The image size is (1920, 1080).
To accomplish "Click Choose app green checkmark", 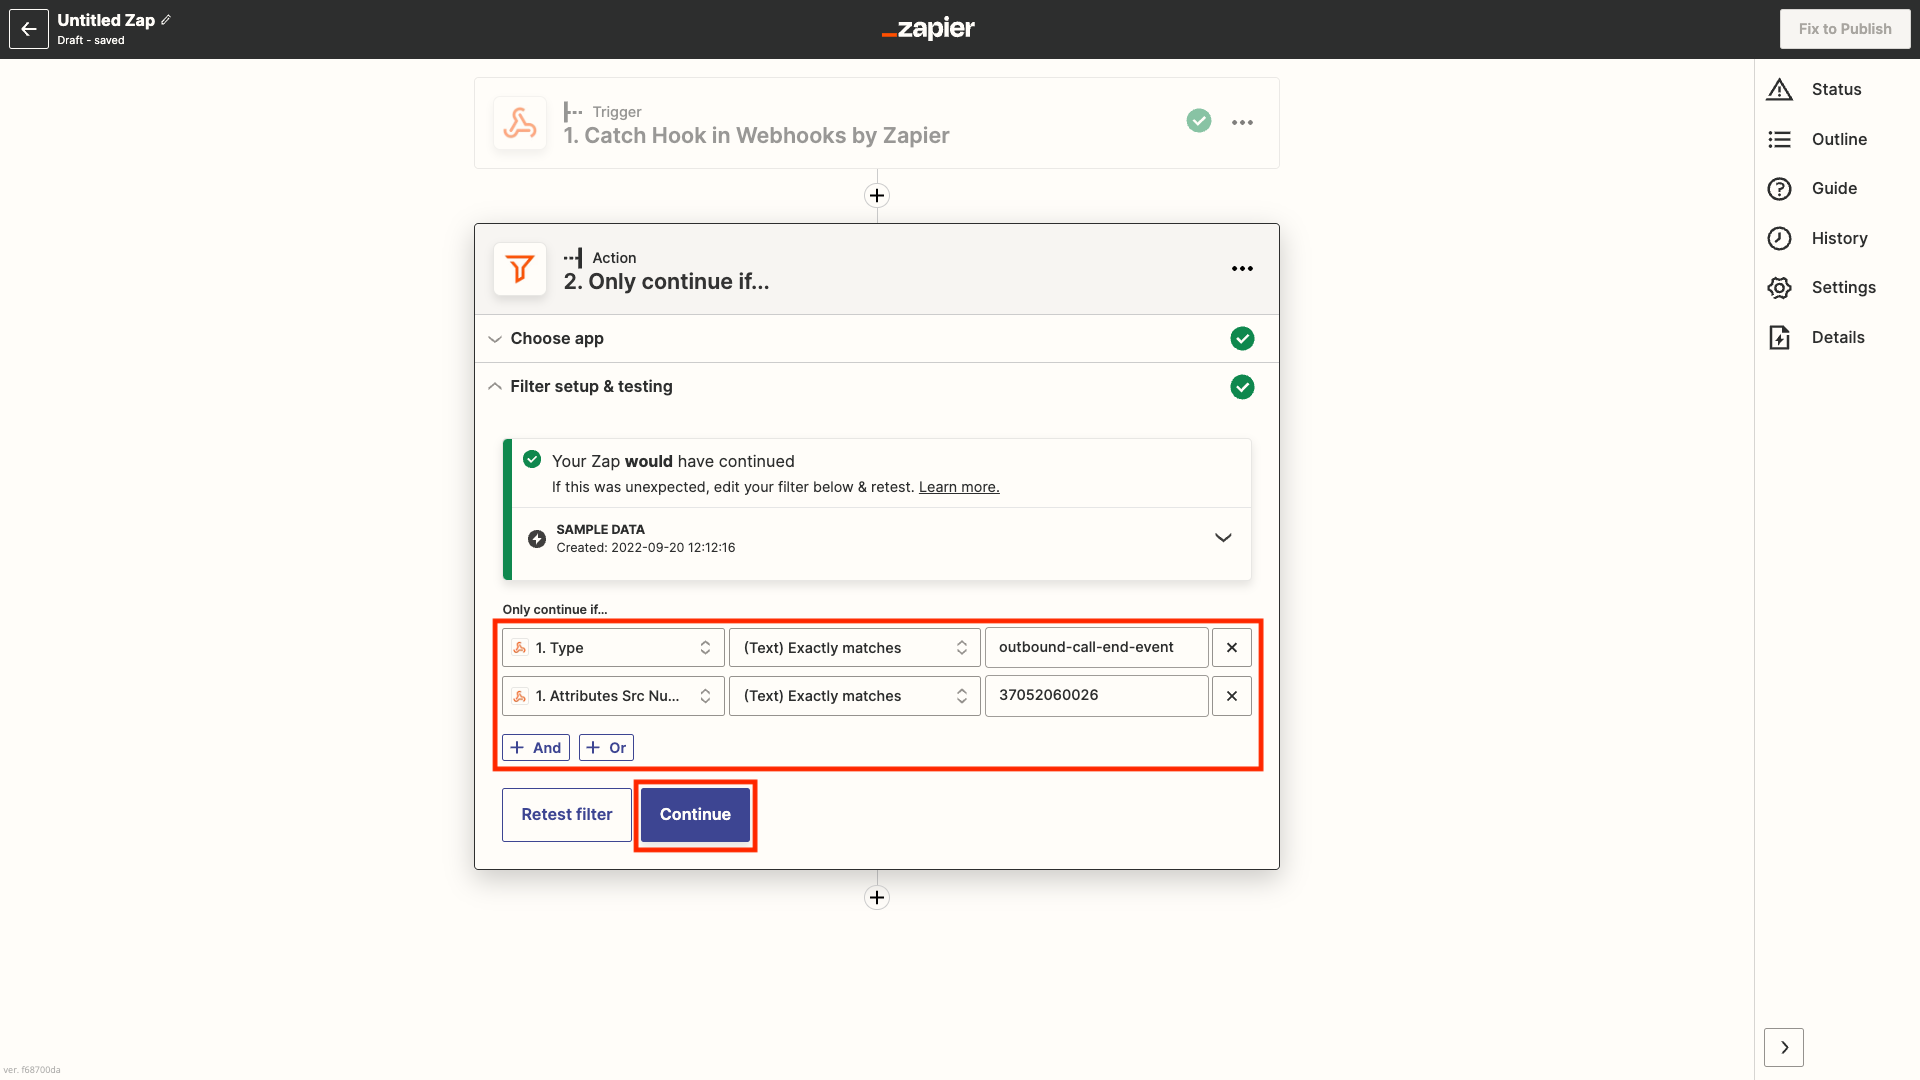I will tap(1242, 339).
